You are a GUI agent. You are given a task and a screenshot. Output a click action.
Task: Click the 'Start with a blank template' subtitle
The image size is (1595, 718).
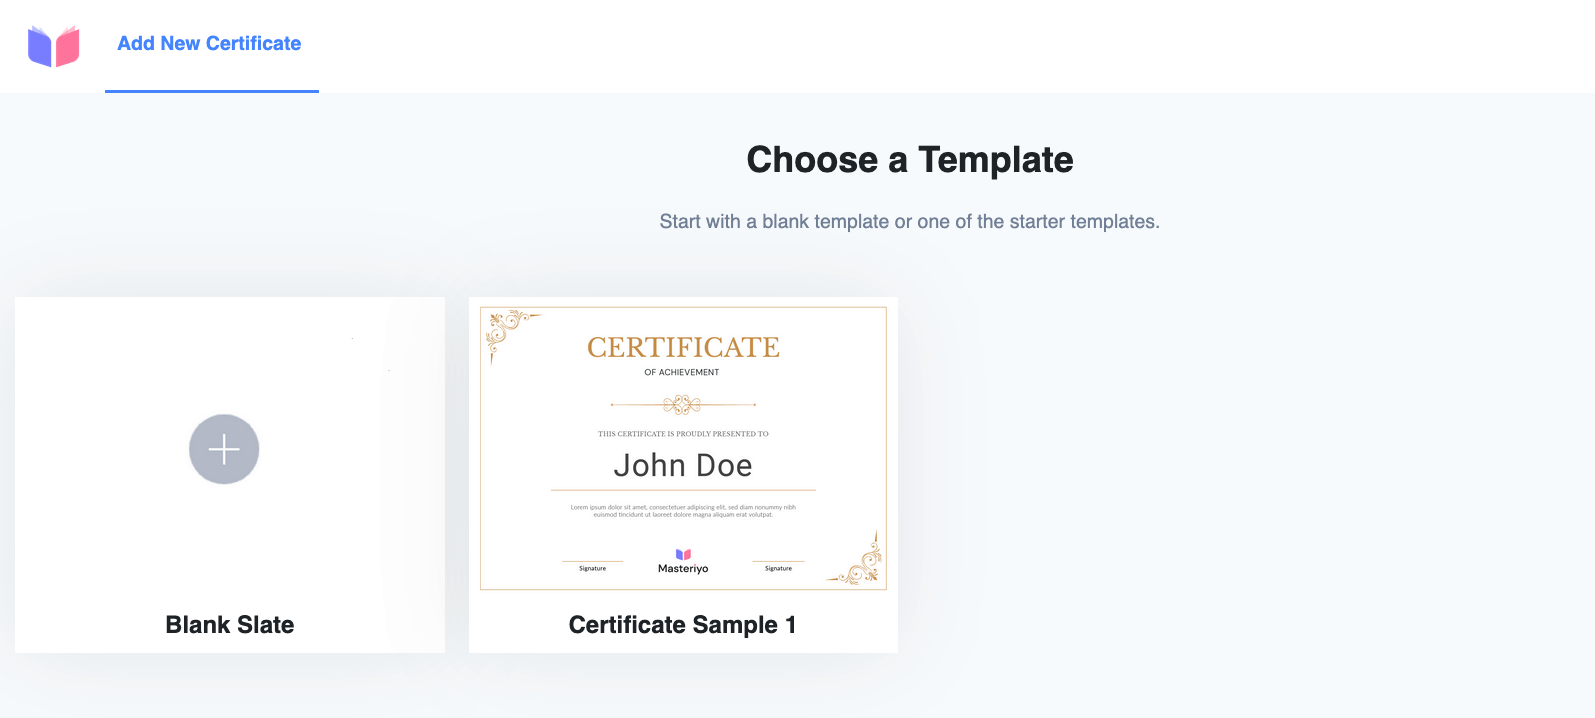pos(909,222)
